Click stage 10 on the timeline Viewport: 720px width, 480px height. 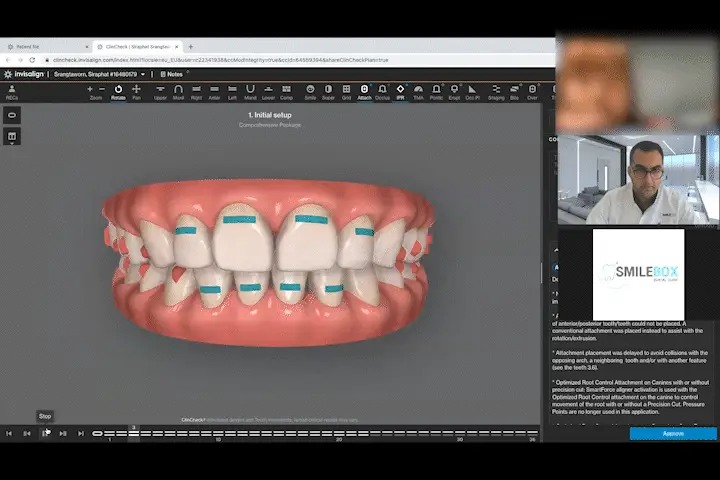pyautogui.click(x=218, y=433)
